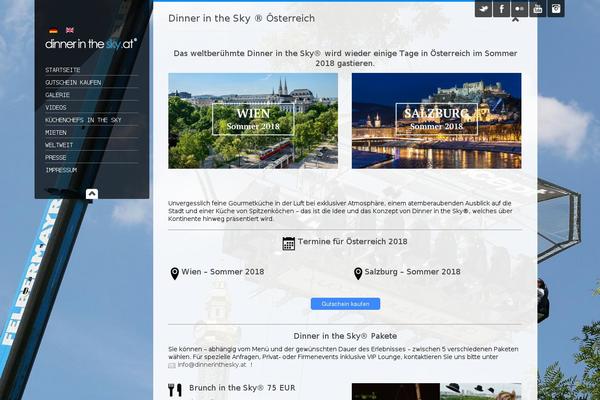Click Wien – Sommer 2018 date heading
The height and width of the screenshot is (400, 600).
pos(223,272)
